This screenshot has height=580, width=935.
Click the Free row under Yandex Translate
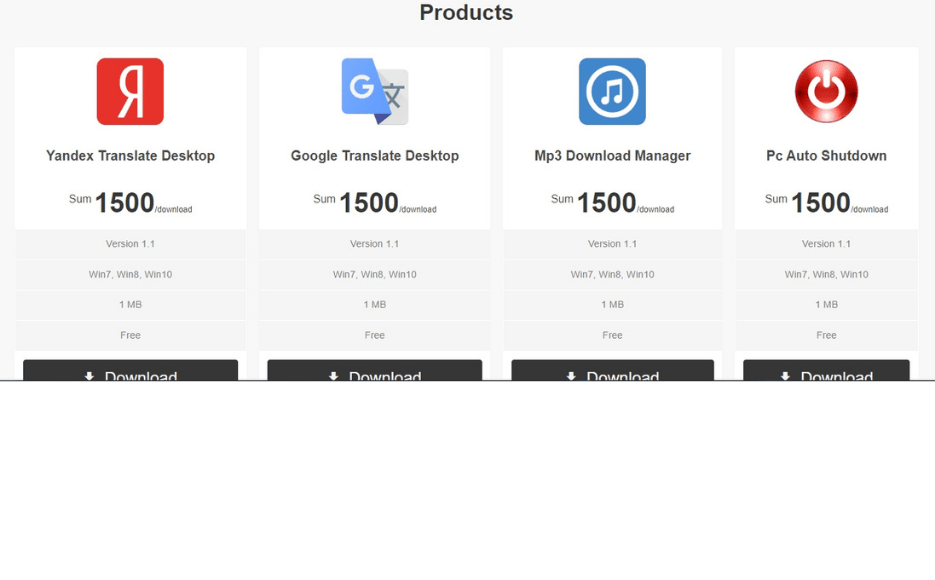(x=130, y=335)
